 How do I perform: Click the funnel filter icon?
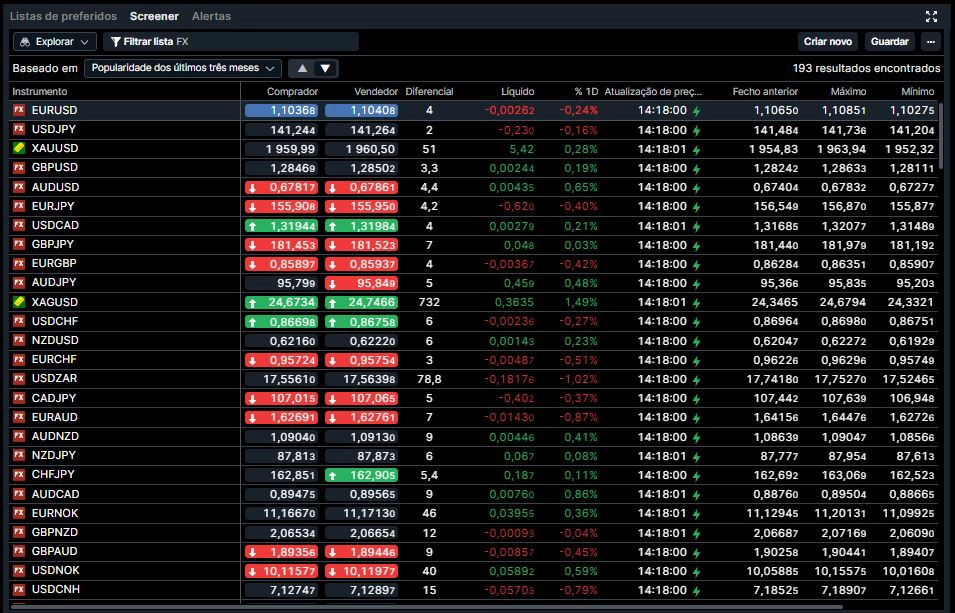(x=115, y=41)
